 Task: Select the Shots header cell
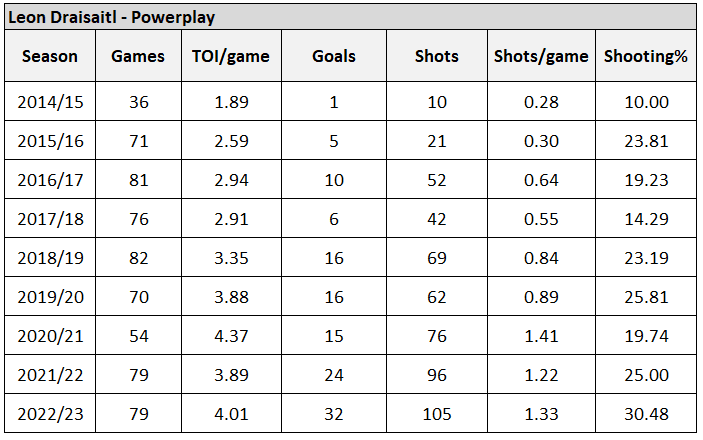436,56
